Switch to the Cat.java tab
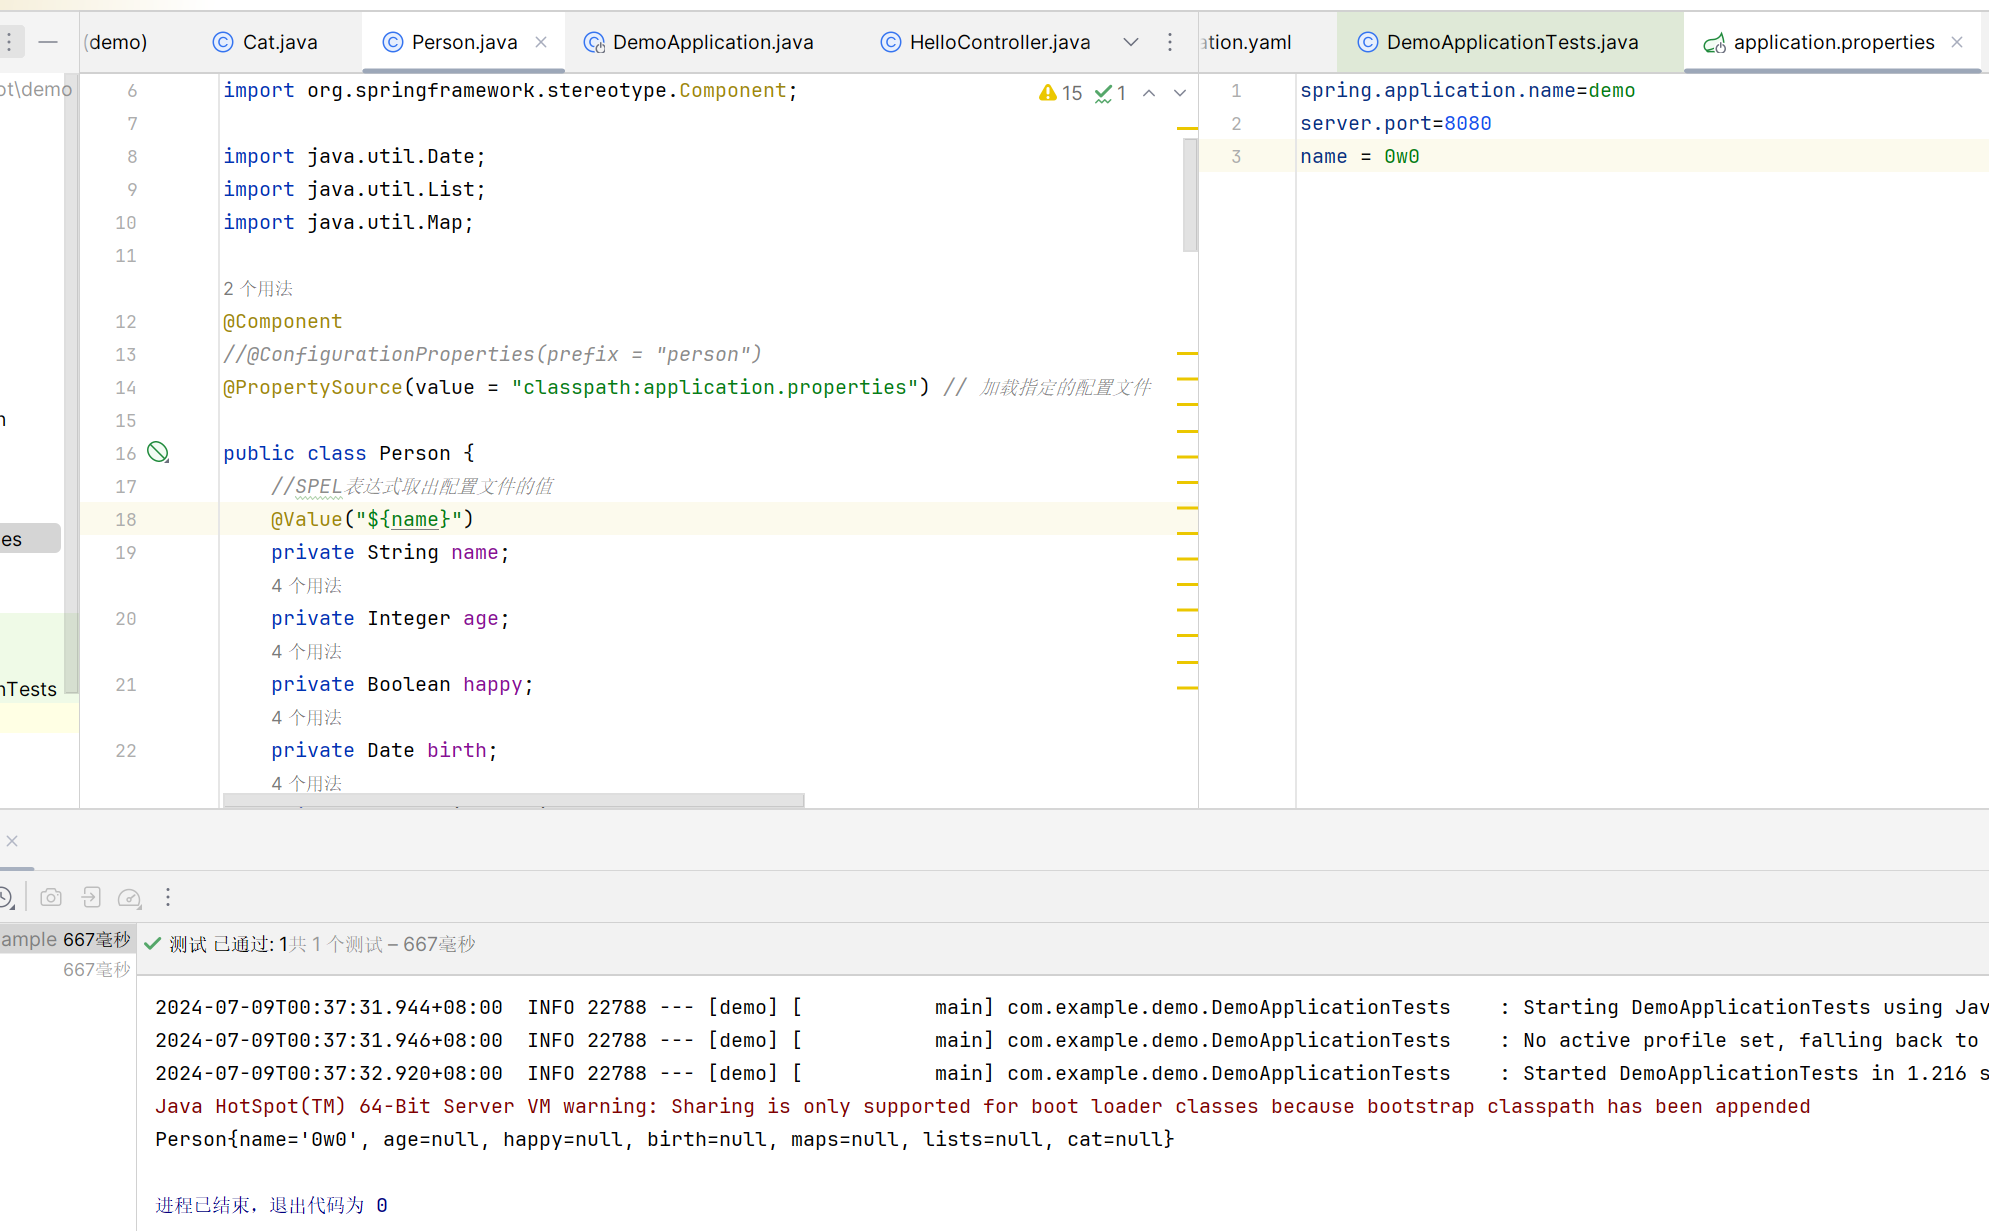The height and width of the screenshot is (1231, 1989). click(265, 42)
